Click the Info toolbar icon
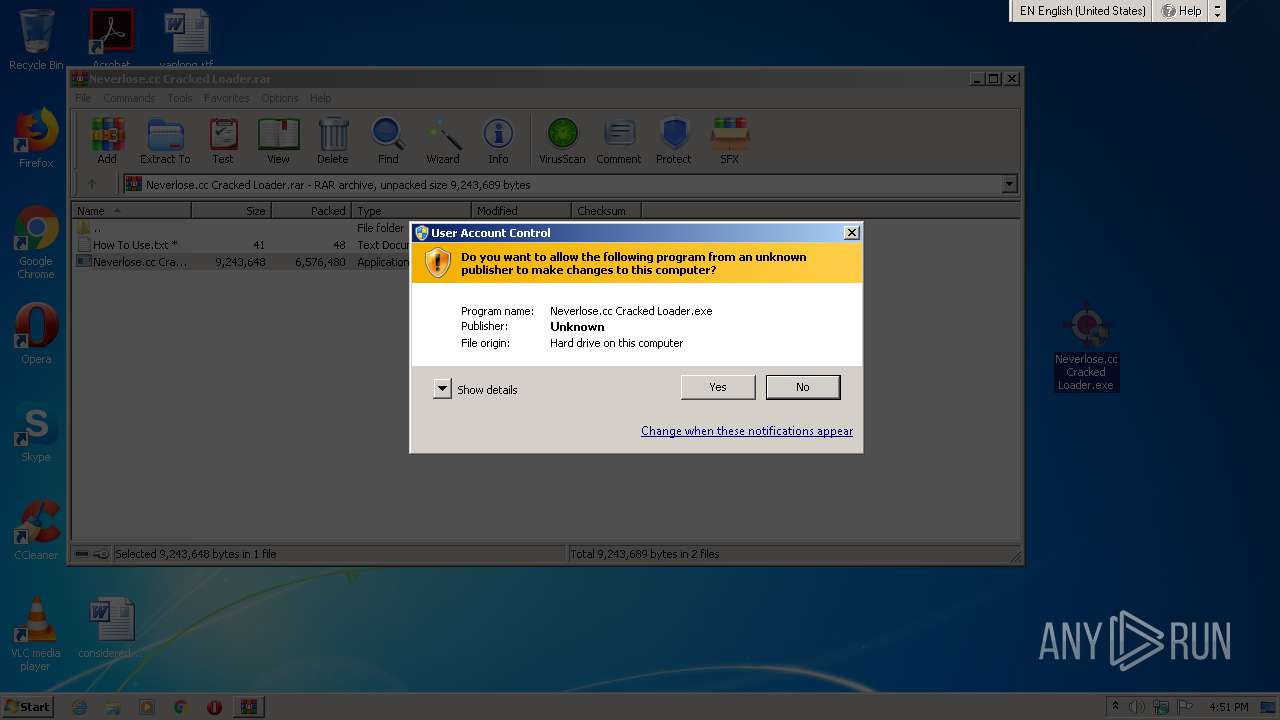Viewport: 1280px width, 720px height. tap(498, 141)
